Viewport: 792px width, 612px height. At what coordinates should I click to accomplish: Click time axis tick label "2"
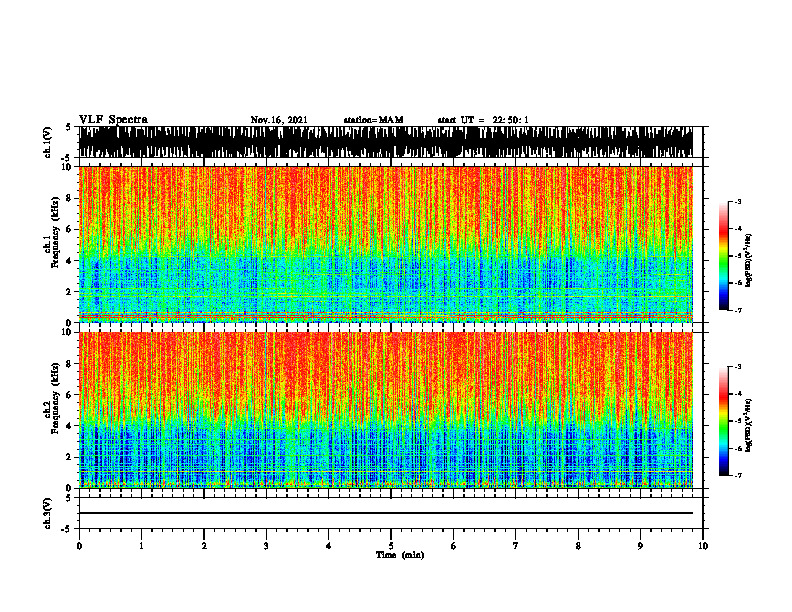point(204,546)
